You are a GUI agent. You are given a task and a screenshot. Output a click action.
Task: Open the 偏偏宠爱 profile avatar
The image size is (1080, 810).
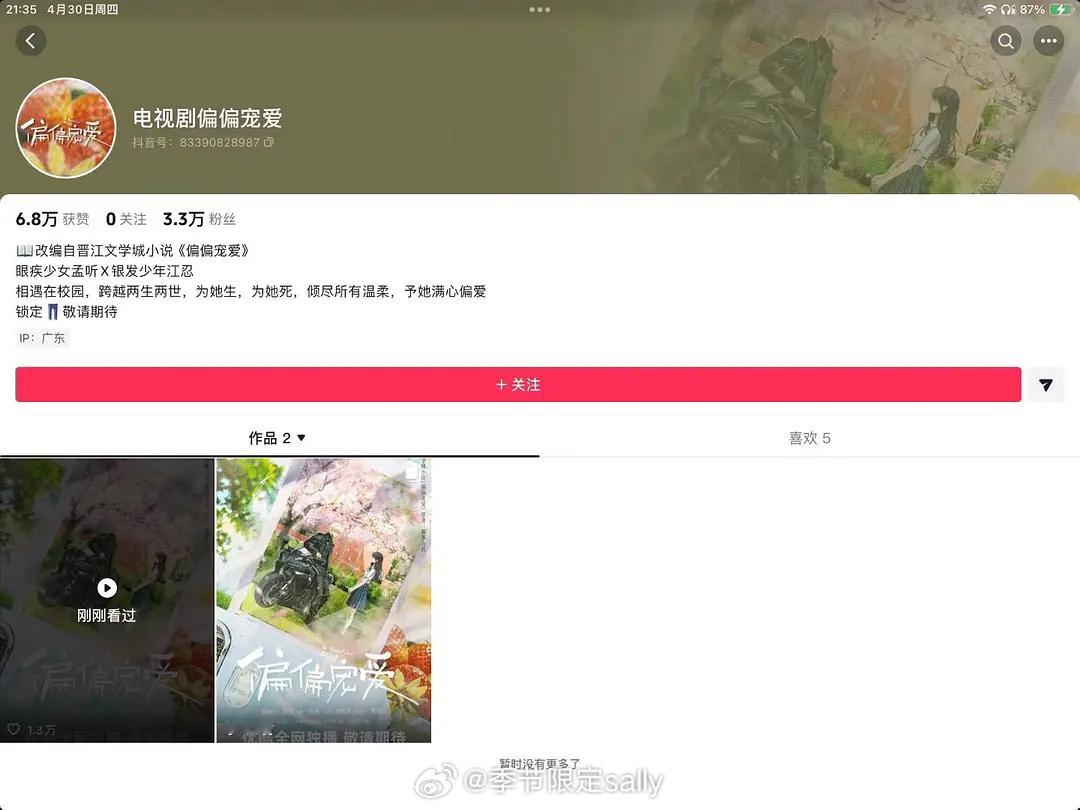(65, 127)
